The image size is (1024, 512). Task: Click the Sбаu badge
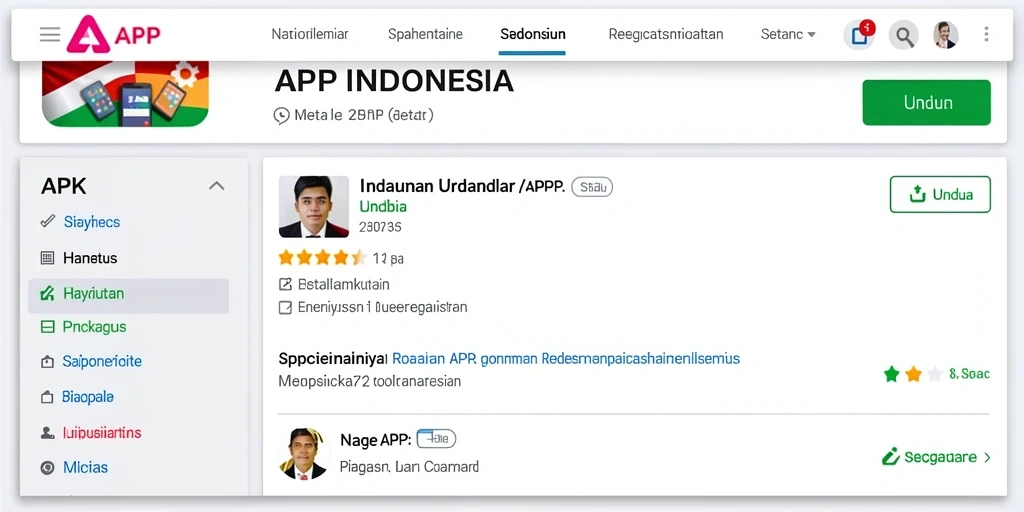click(x=592, y=187)
